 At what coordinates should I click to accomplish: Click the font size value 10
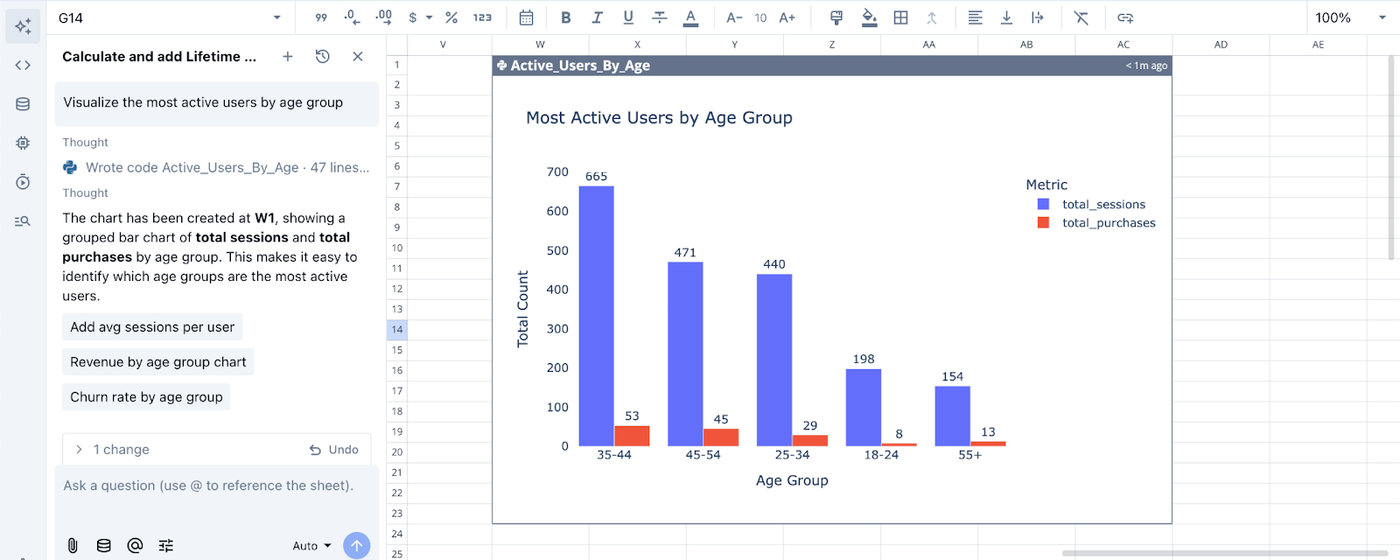pyautogui.click(x=761, y=18)
